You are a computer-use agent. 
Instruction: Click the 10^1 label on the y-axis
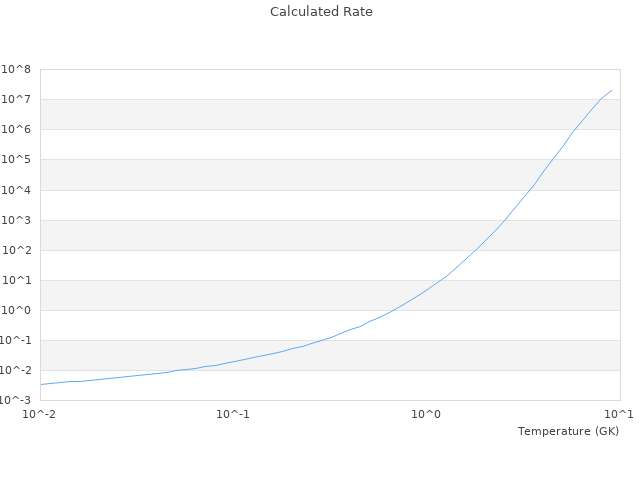click(17, 280)
